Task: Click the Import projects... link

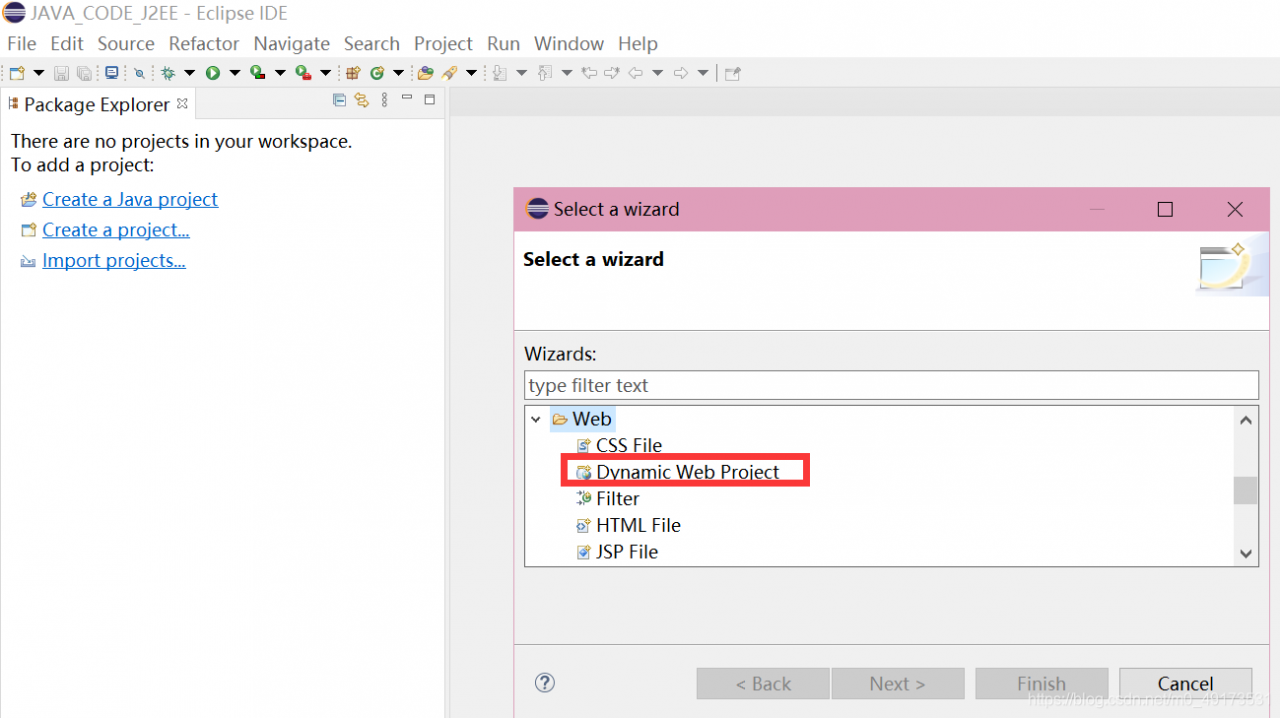Action: (114, 261)
